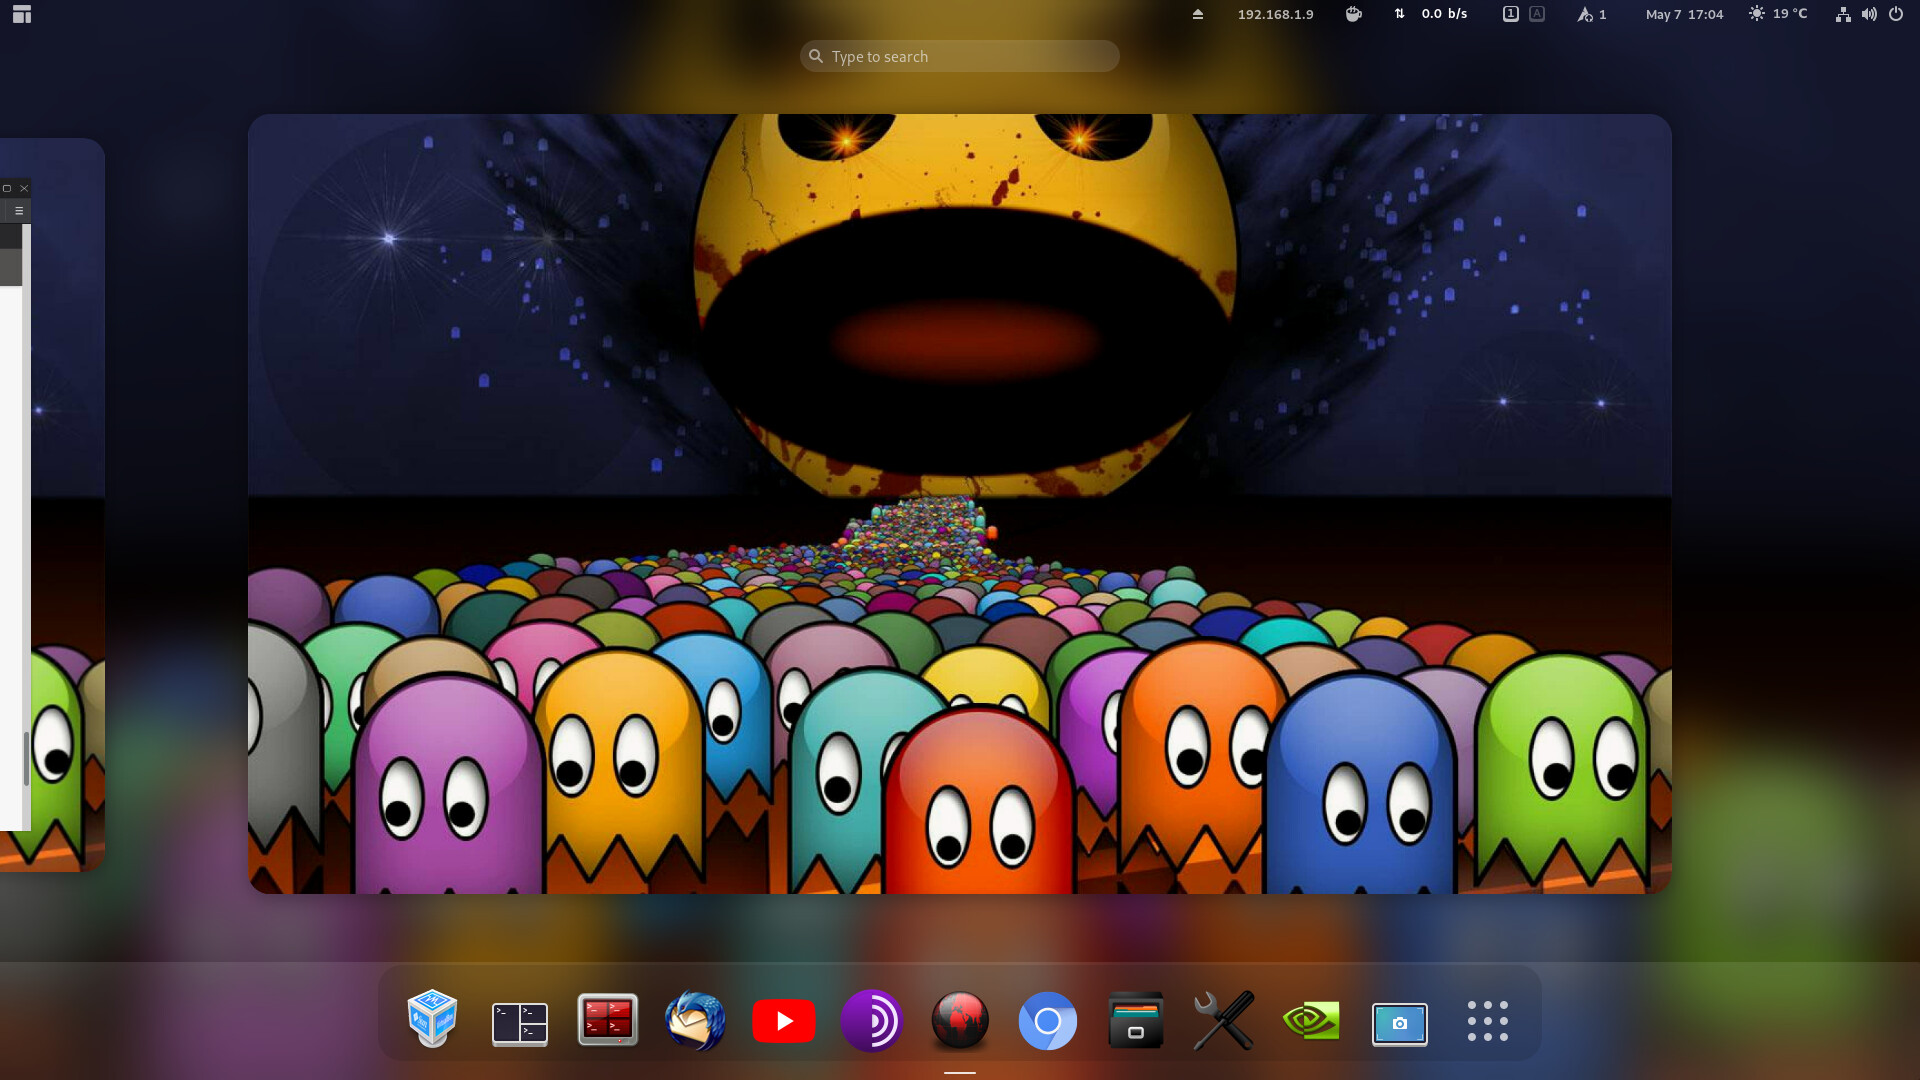The width and height of the screenshot is (1920, 1080).
Task: Open the red globe browser icon
Action: (960, 1020)
